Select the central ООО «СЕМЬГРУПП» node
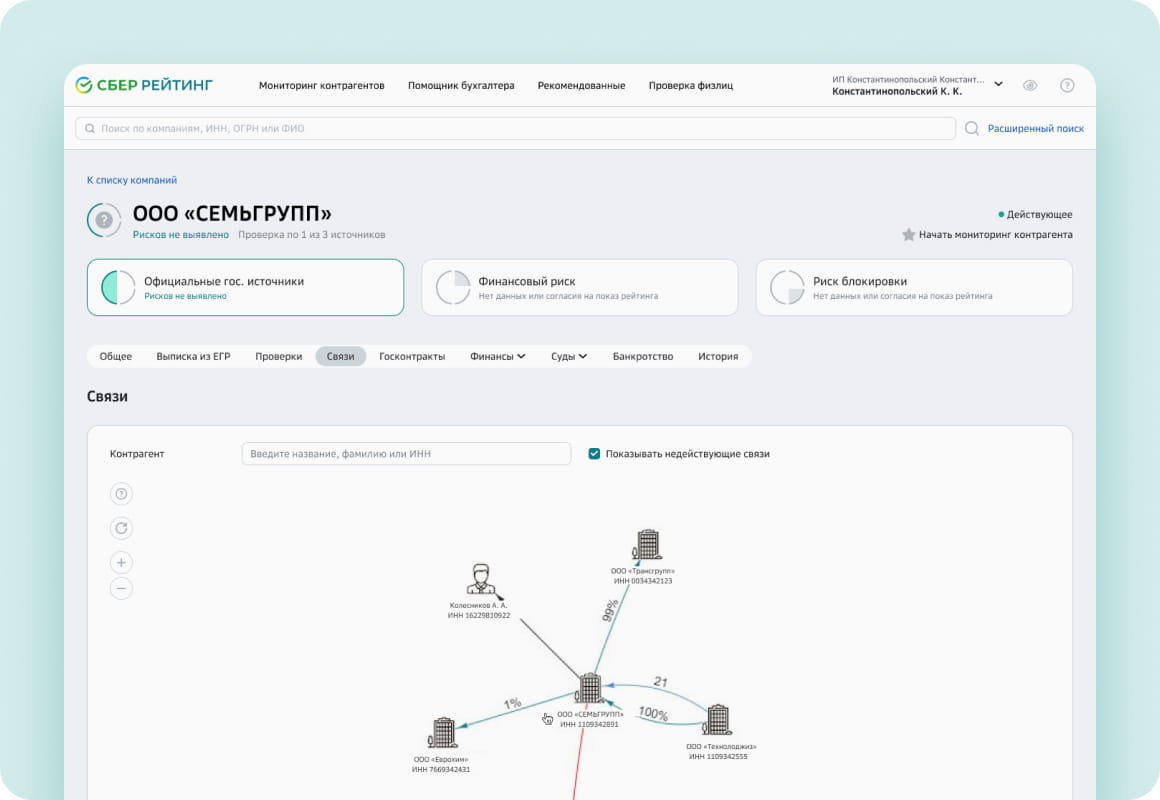 [x=590, y=688]
